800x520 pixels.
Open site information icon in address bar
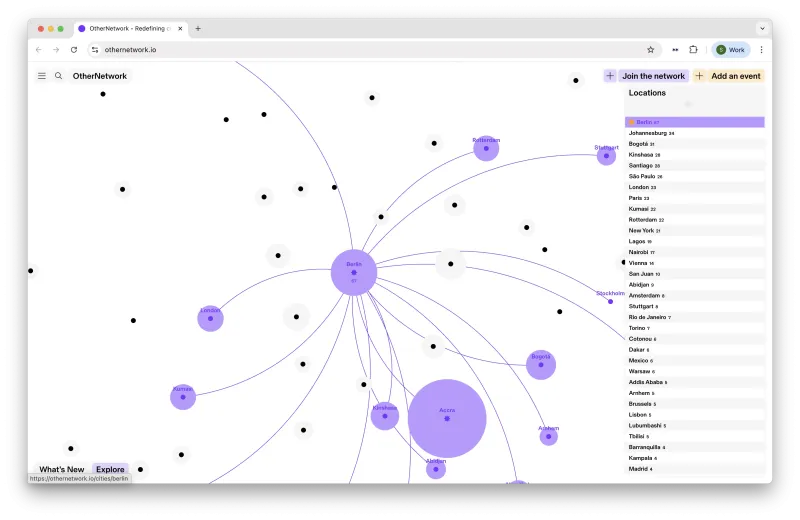click(x=95, y=49)
